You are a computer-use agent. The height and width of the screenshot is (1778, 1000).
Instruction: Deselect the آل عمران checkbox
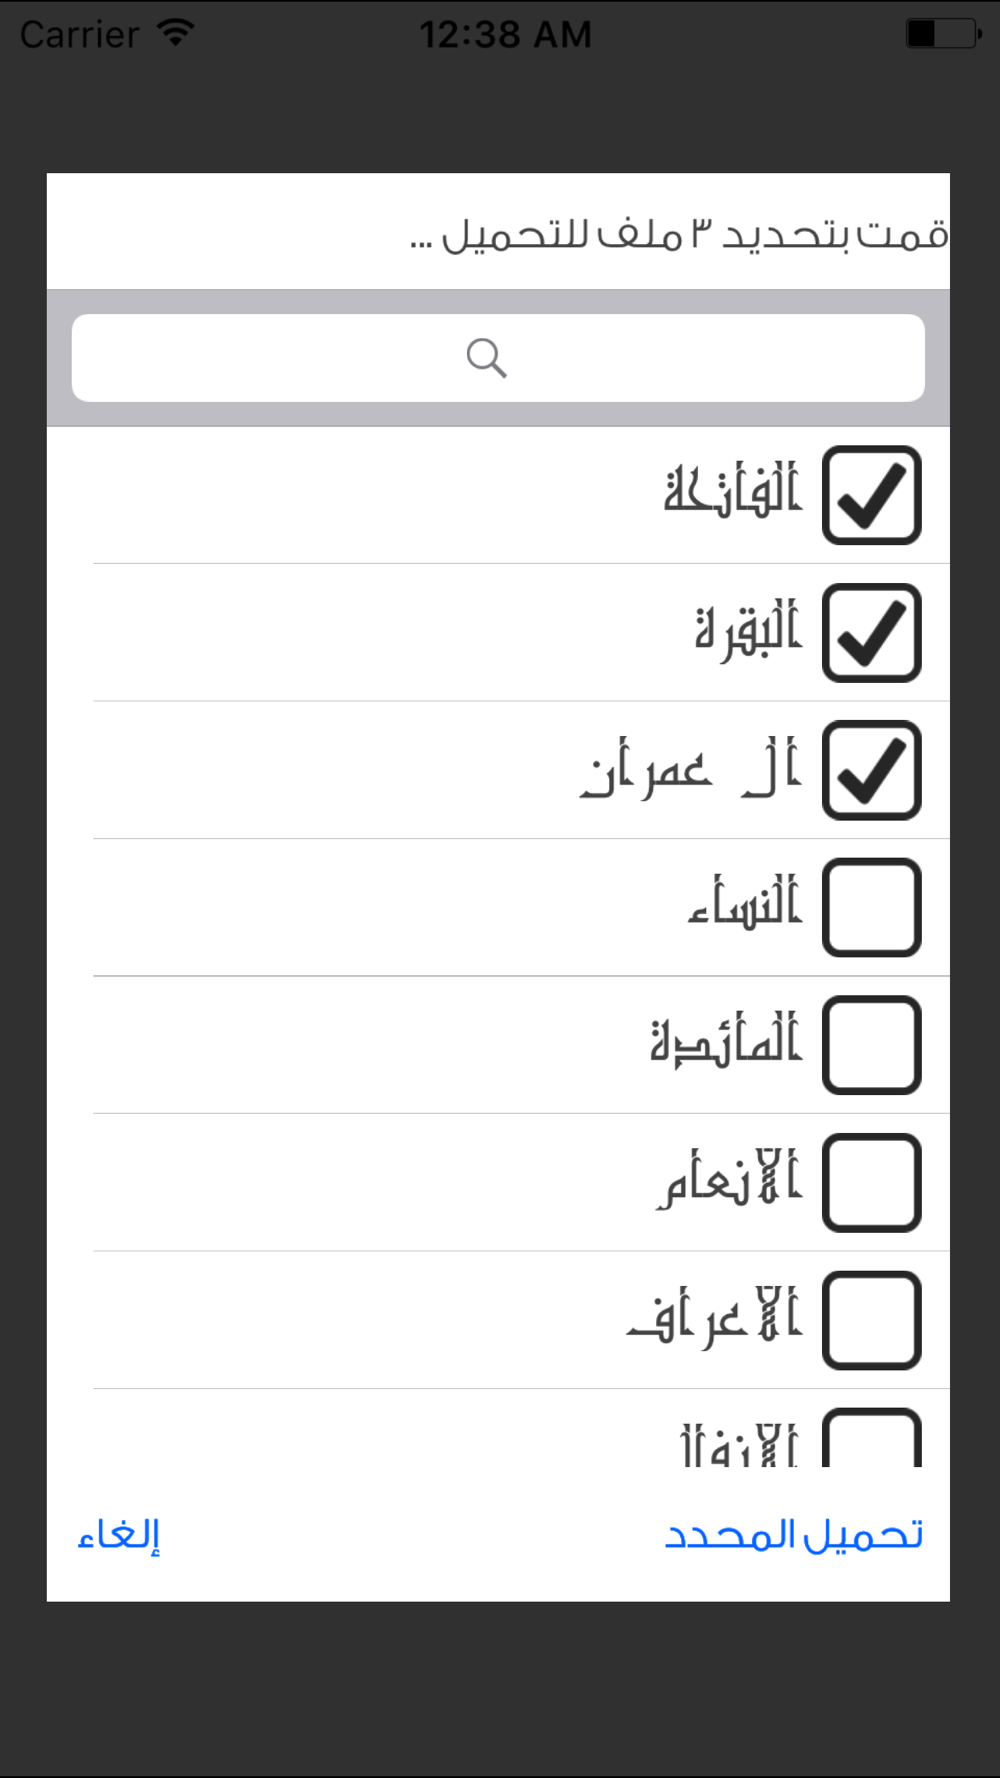871,770
